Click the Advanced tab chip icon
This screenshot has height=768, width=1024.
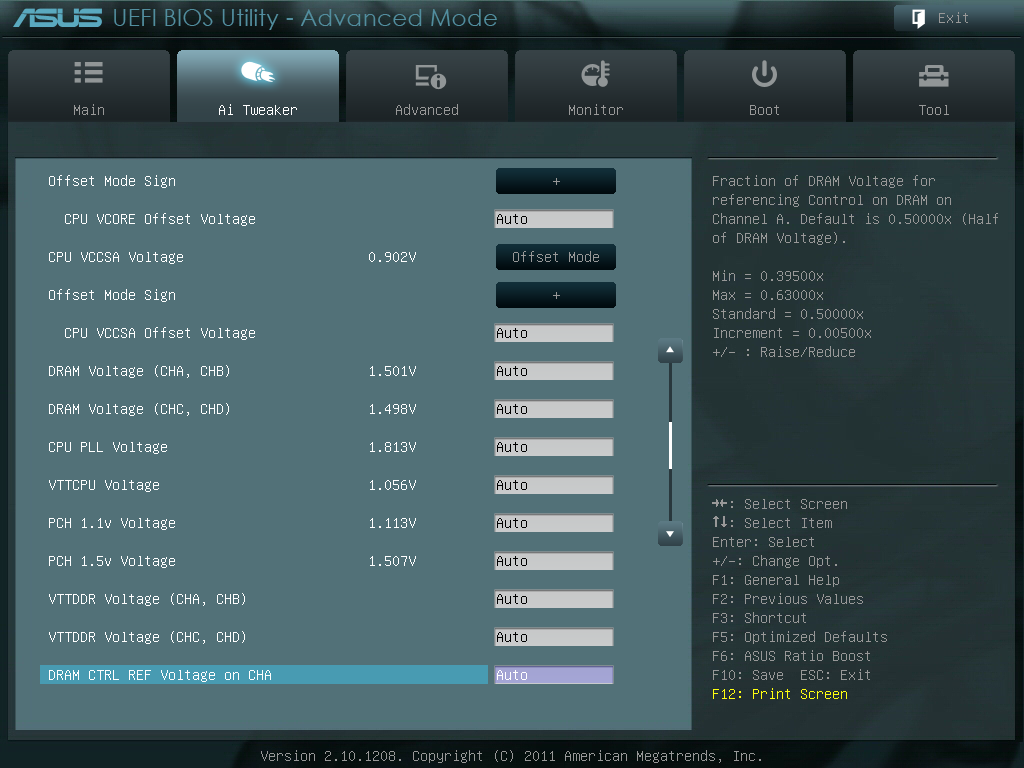click(x=430, y=76)
